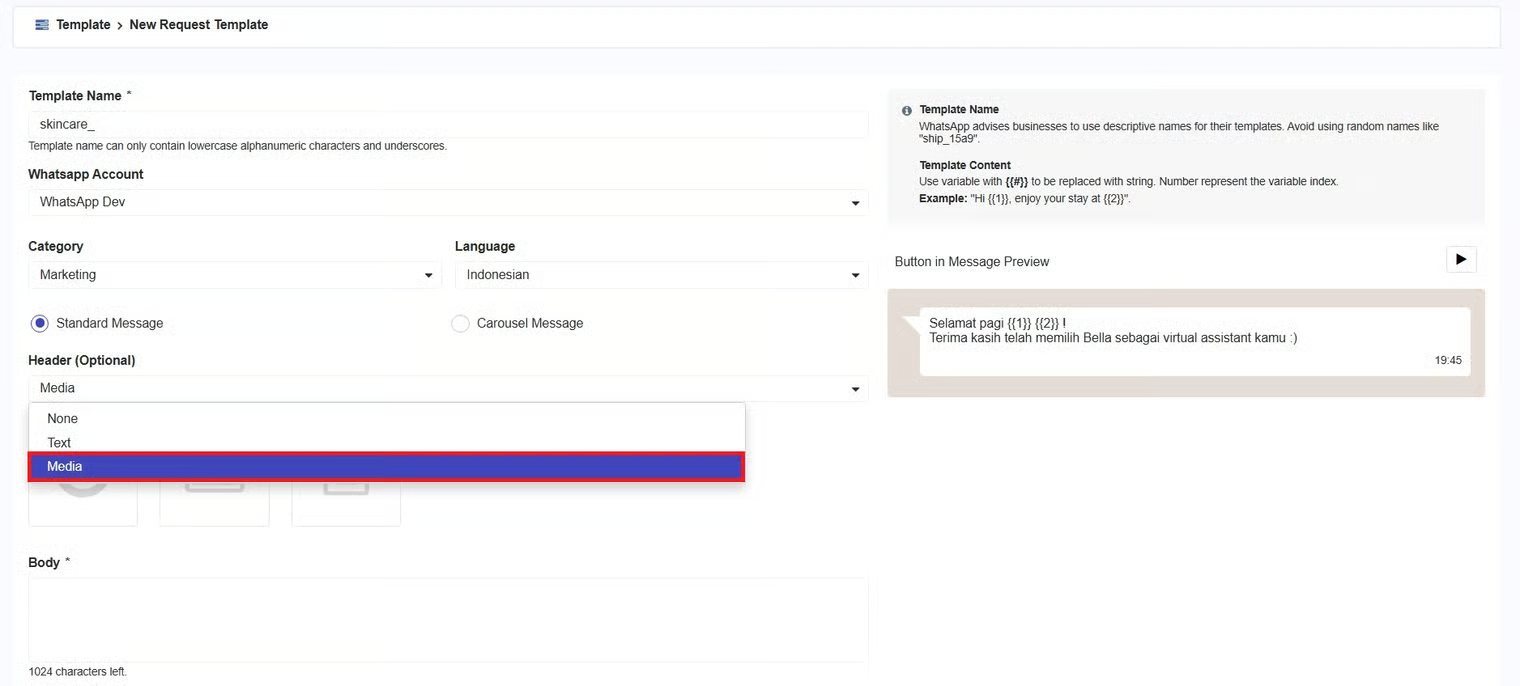This screenshot has width=1520, height=686.
Task: Click the info icon beside Template Name help
Action: (906, 111)
